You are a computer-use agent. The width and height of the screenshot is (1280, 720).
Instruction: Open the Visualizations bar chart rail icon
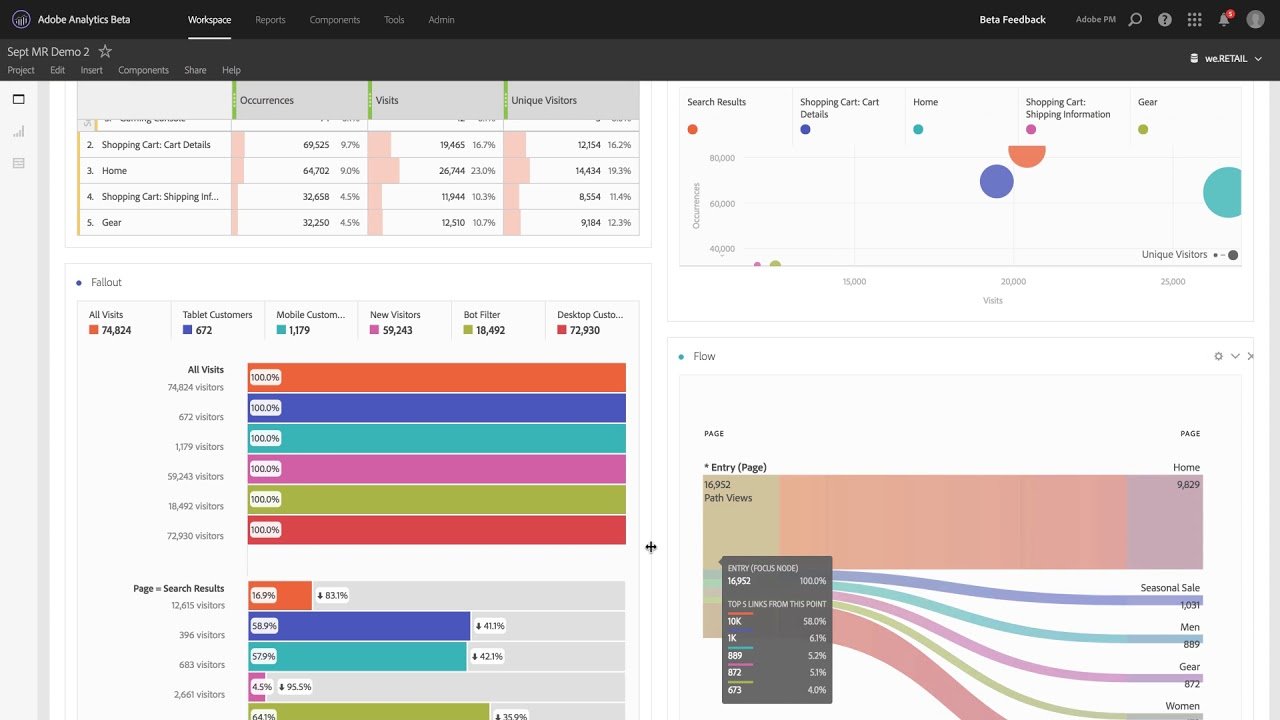(18, 131)
